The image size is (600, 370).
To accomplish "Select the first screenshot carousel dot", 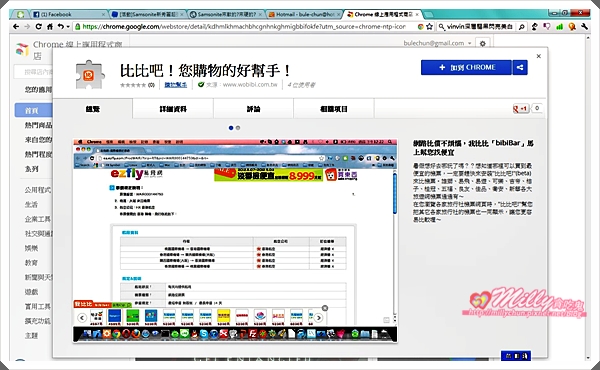I will tap(231, 128).
